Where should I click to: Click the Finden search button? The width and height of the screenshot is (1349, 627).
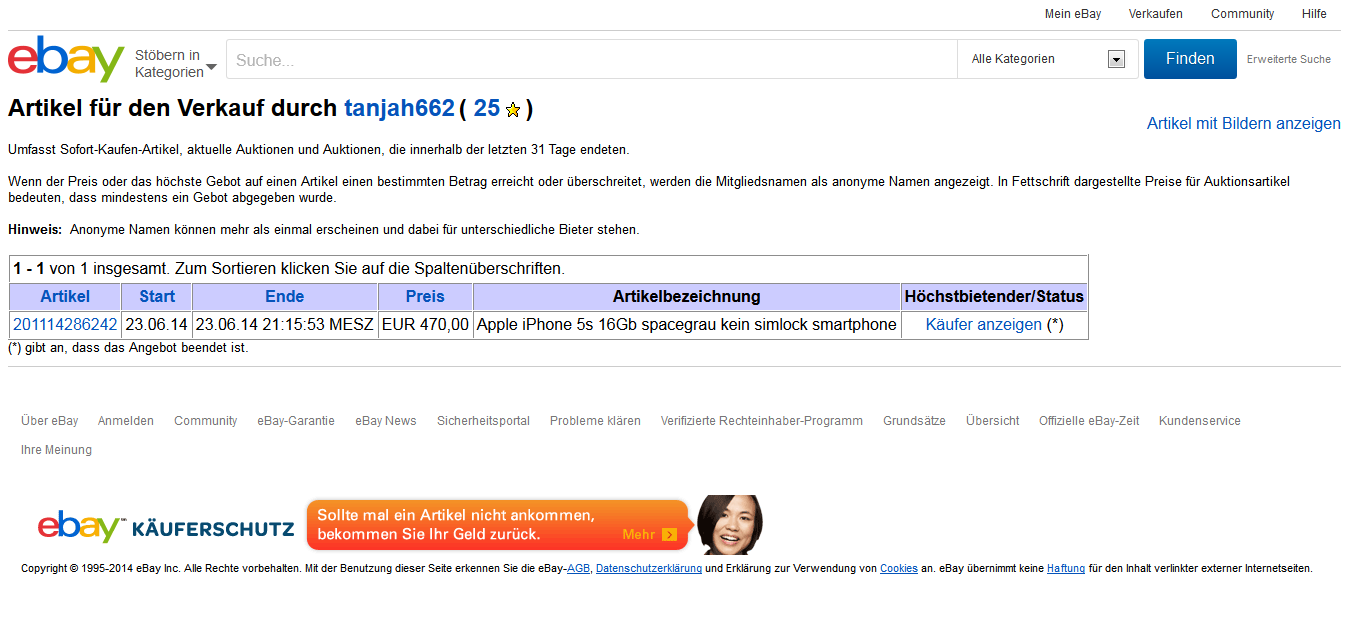(1190, 59)
